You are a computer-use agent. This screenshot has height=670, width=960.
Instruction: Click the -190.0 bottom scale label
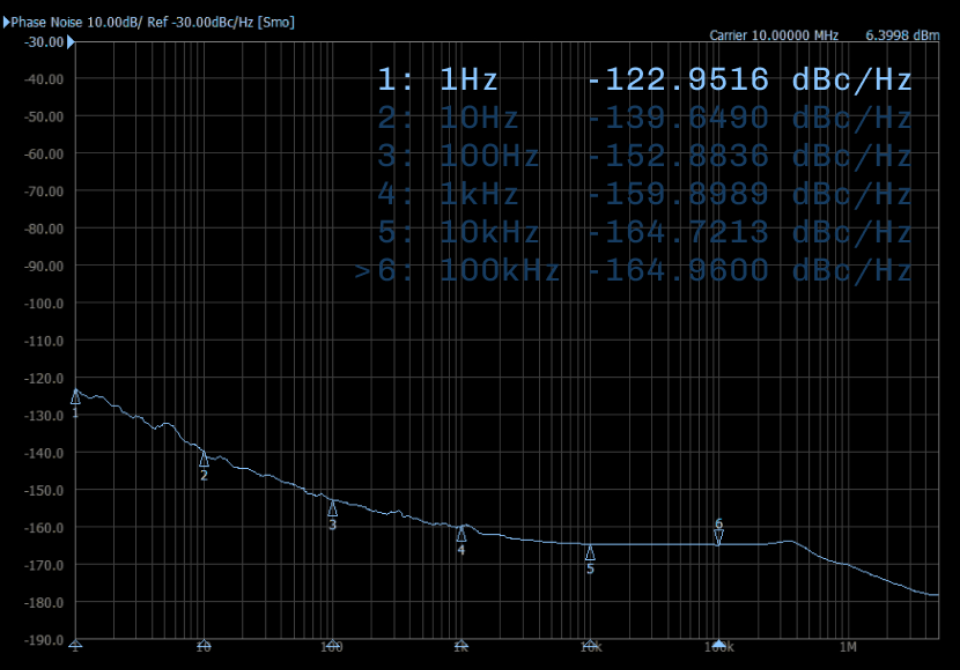point(42,639)
